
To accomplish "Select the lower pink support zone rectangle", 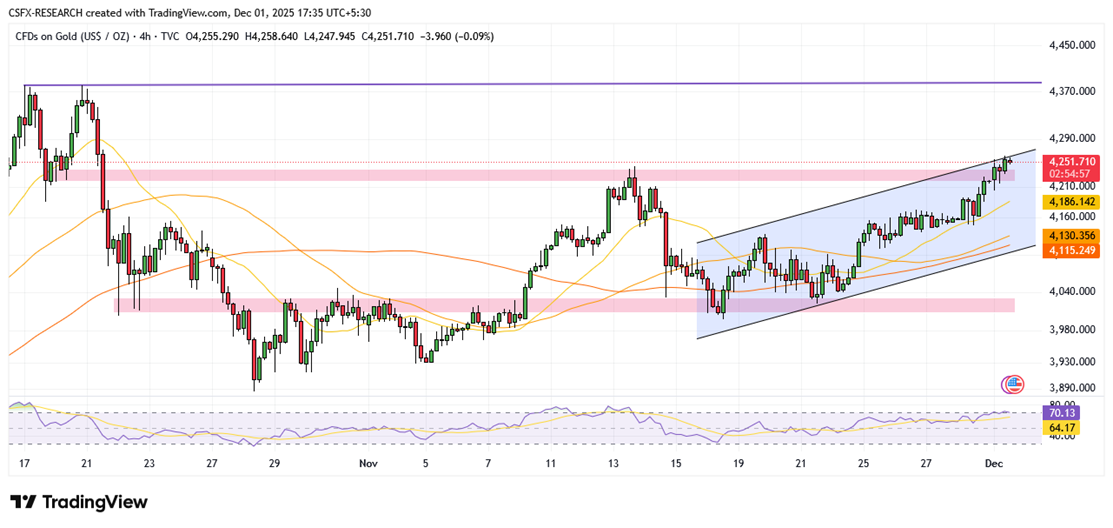I will (x=500, y=304).
